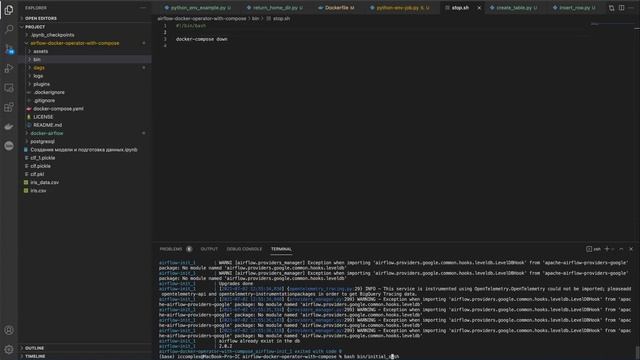Viewport: 640px width, 360px height.
Task: Click the Jupyter notebook .ipynb file icon
Action: (x=26, y=150)
